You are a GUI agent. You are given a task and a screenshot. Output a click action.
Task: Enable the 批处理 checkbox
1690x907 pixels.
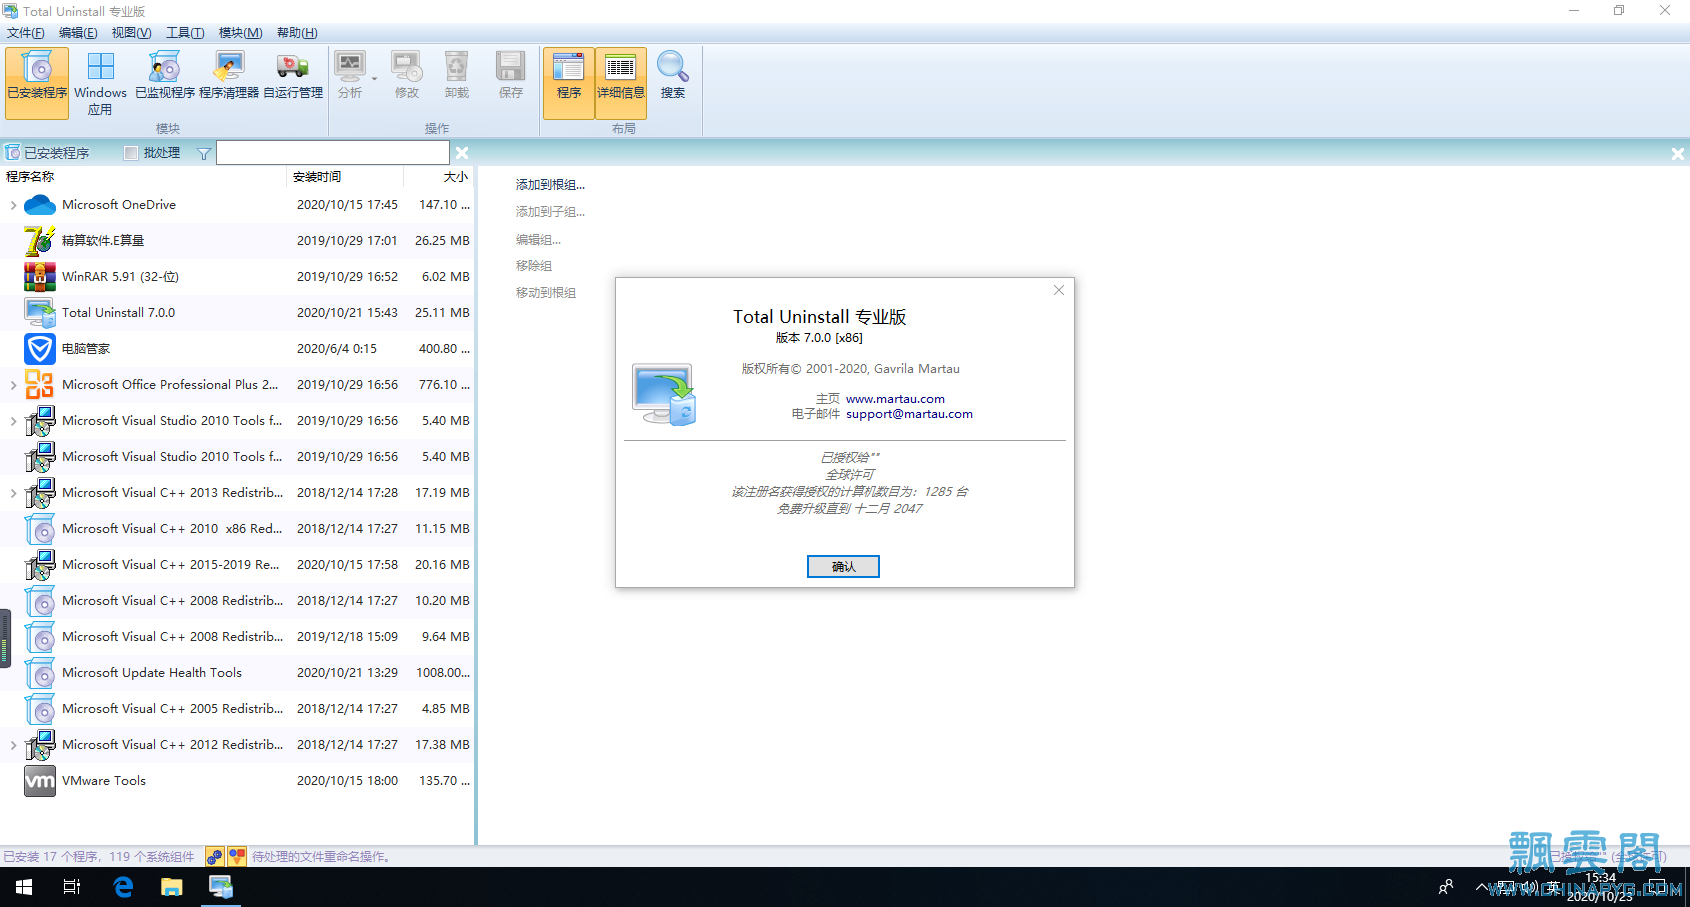[x=131, y=153]
